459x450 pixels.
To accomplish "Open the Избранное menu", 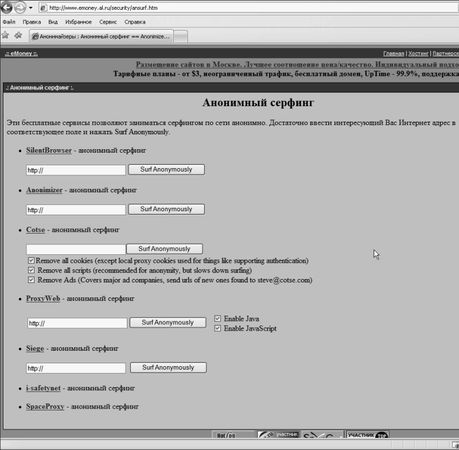I will tap(78, 22).
